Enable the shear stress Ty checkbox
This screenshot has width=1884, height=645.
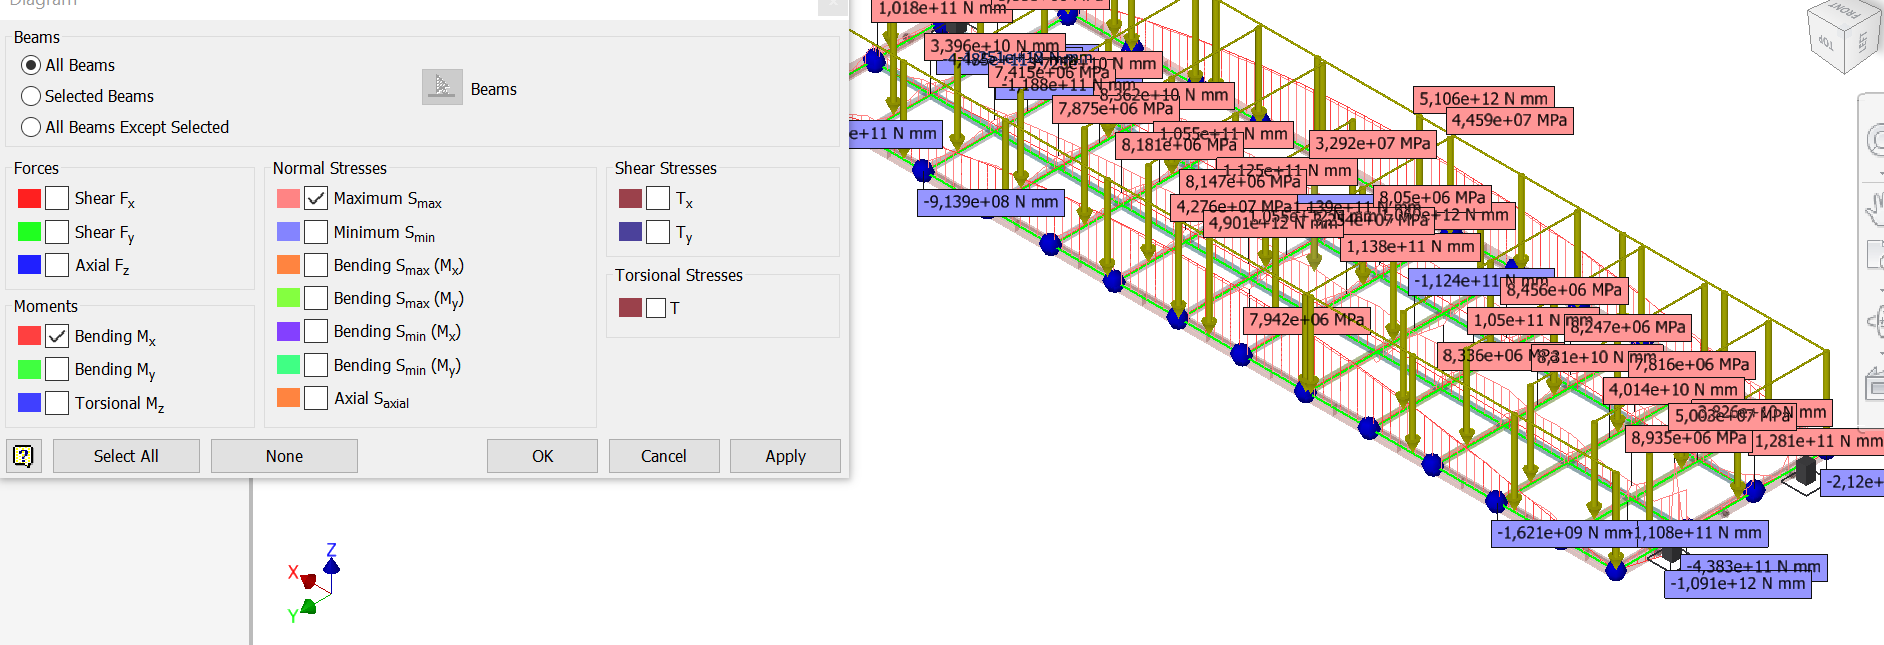pos(658,232)
